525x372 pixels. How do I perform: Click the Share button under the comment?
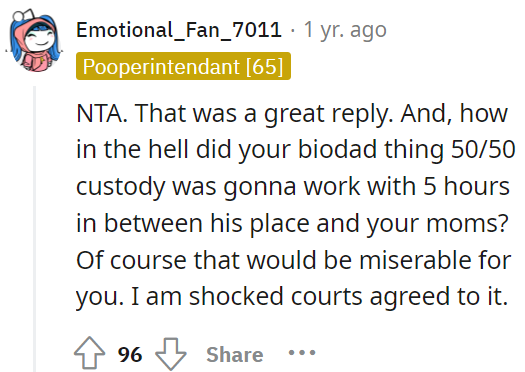(235, 355)
